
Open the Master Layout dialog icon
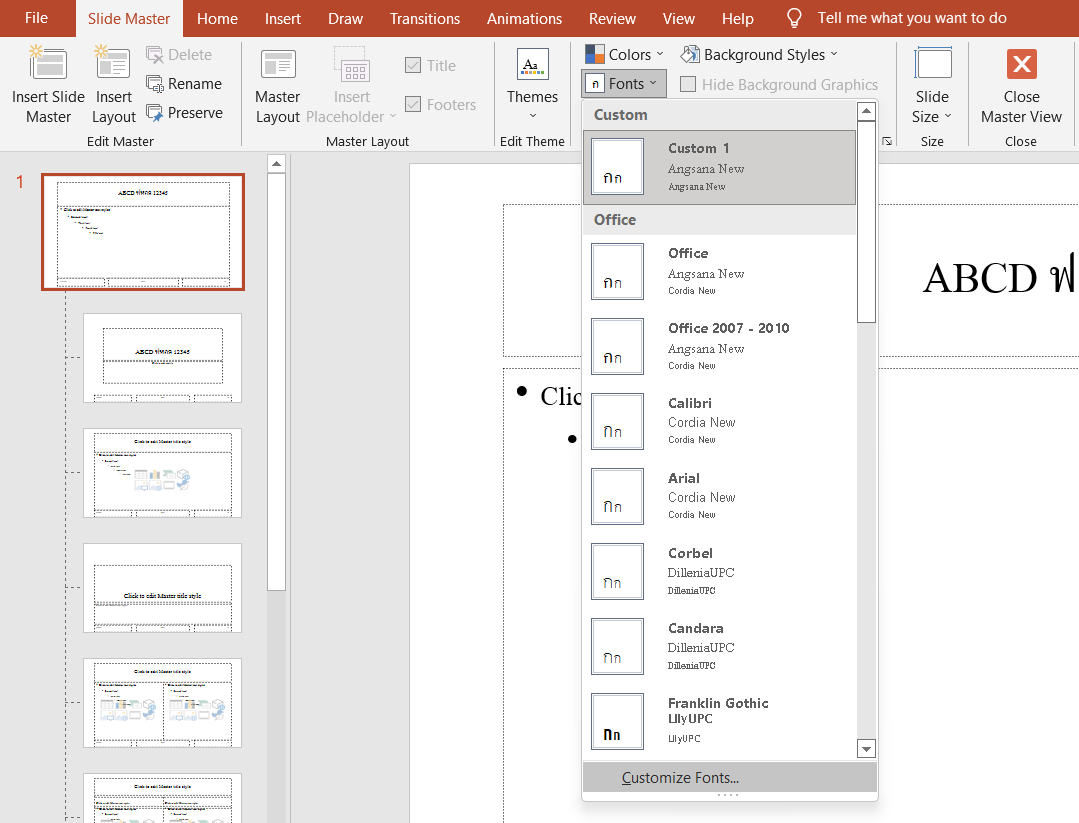coord(278,65)
